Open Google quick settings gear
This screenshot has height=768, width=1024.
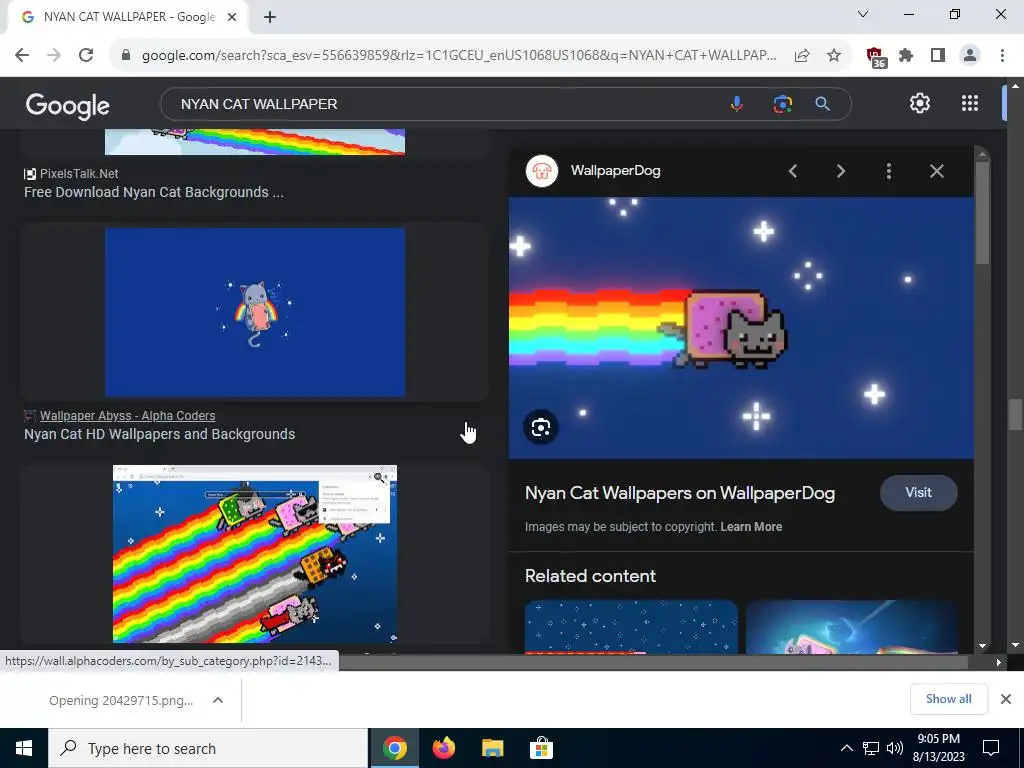[x=920, y=103]
